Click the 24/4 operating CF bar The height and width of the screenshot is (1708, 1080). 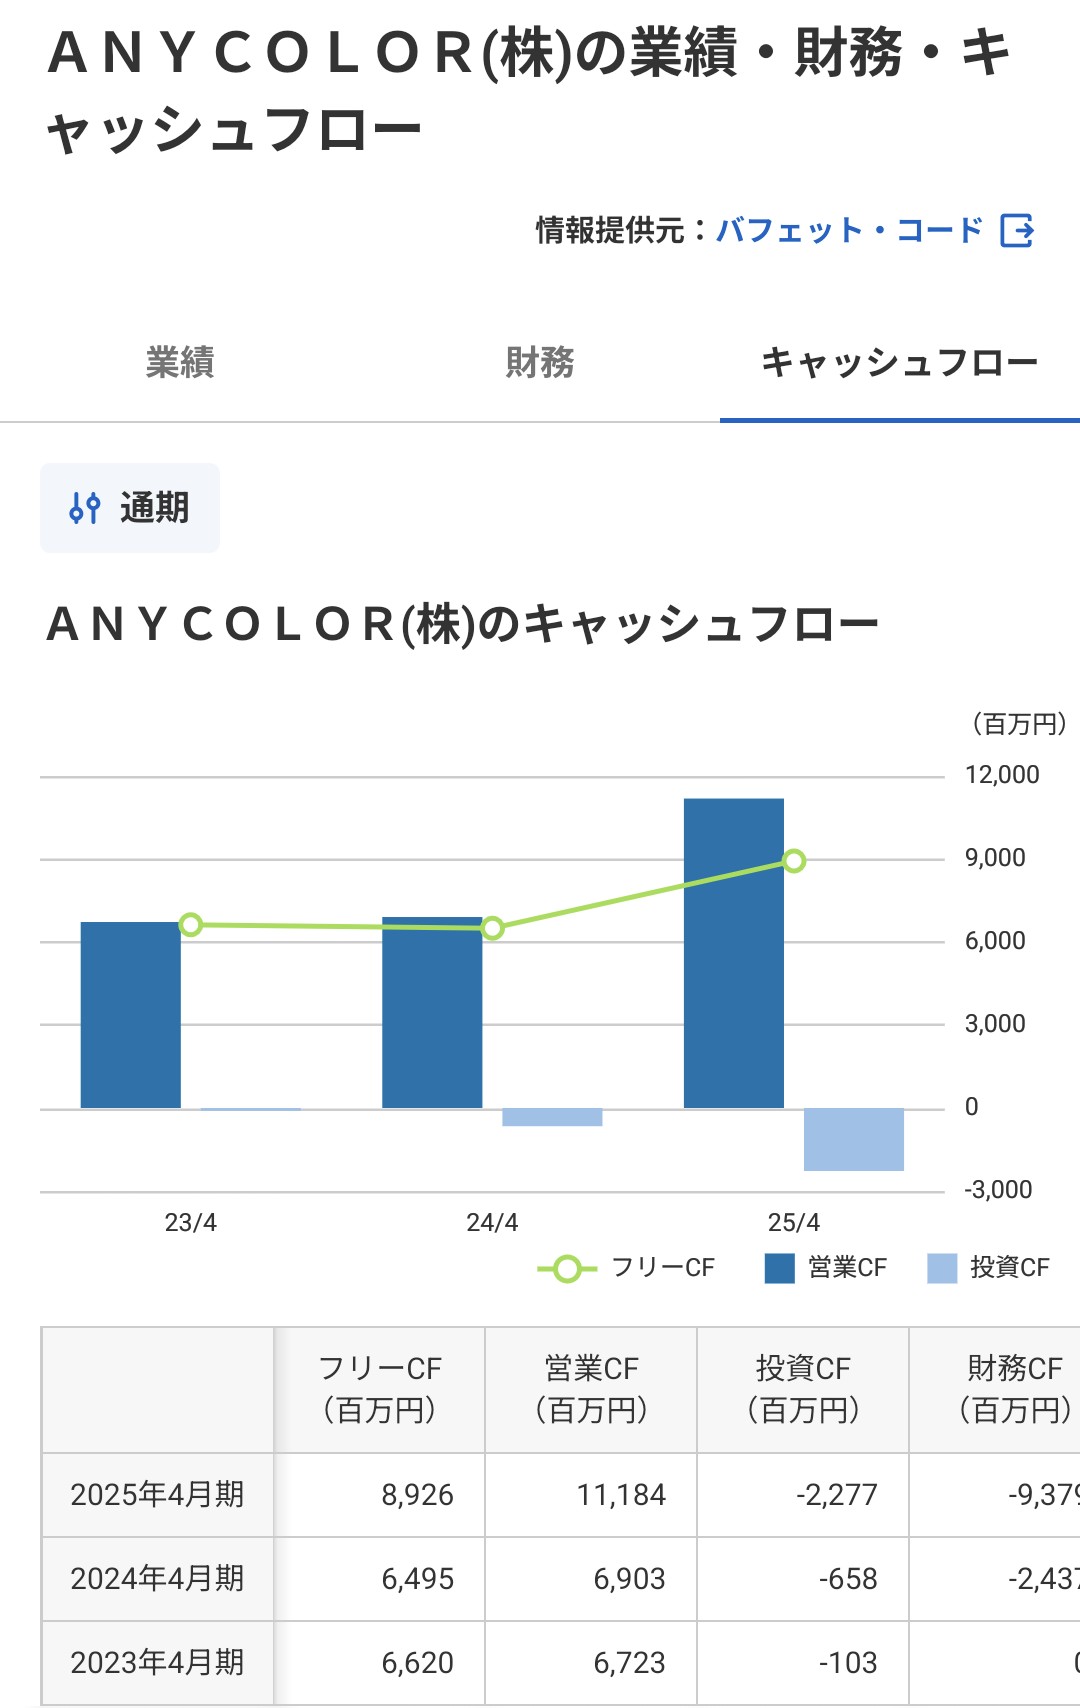[x=432, y=1012]
